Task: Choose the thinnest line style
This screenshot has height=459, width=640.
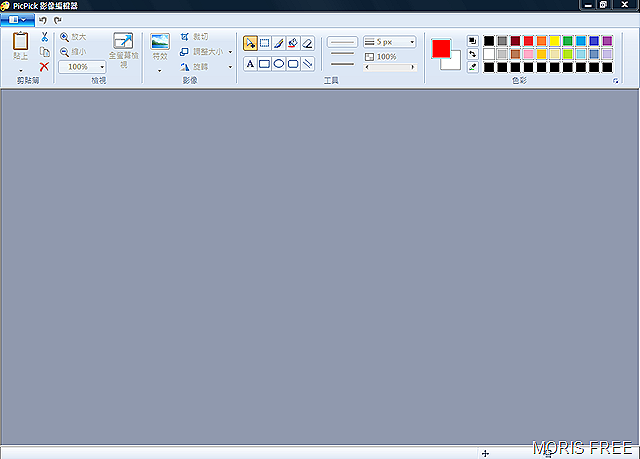Action: [x=342, y=42]
